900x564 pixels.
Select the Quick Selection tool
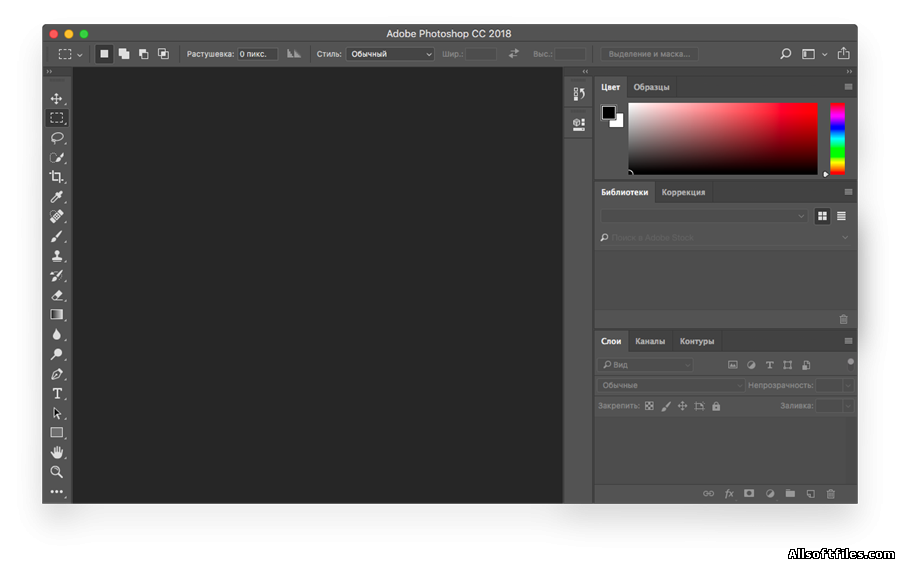tap(56, 157)
